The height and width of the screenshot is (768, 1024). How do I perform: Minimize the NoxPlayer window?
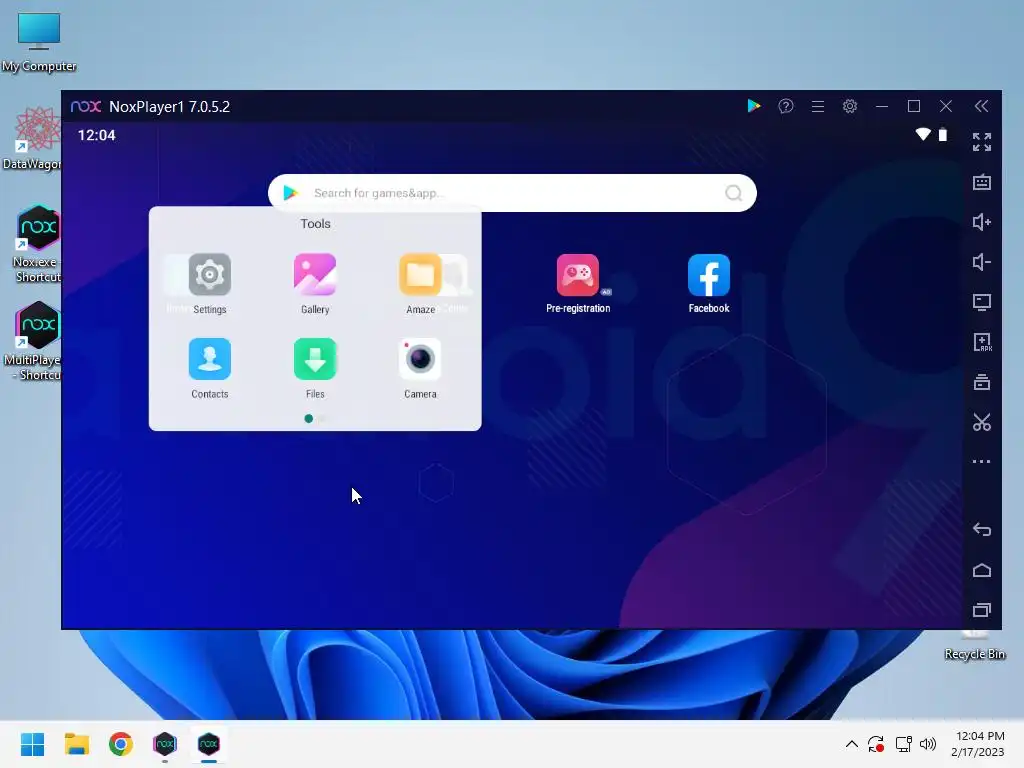pyautogui.click(x=882, y=106)
